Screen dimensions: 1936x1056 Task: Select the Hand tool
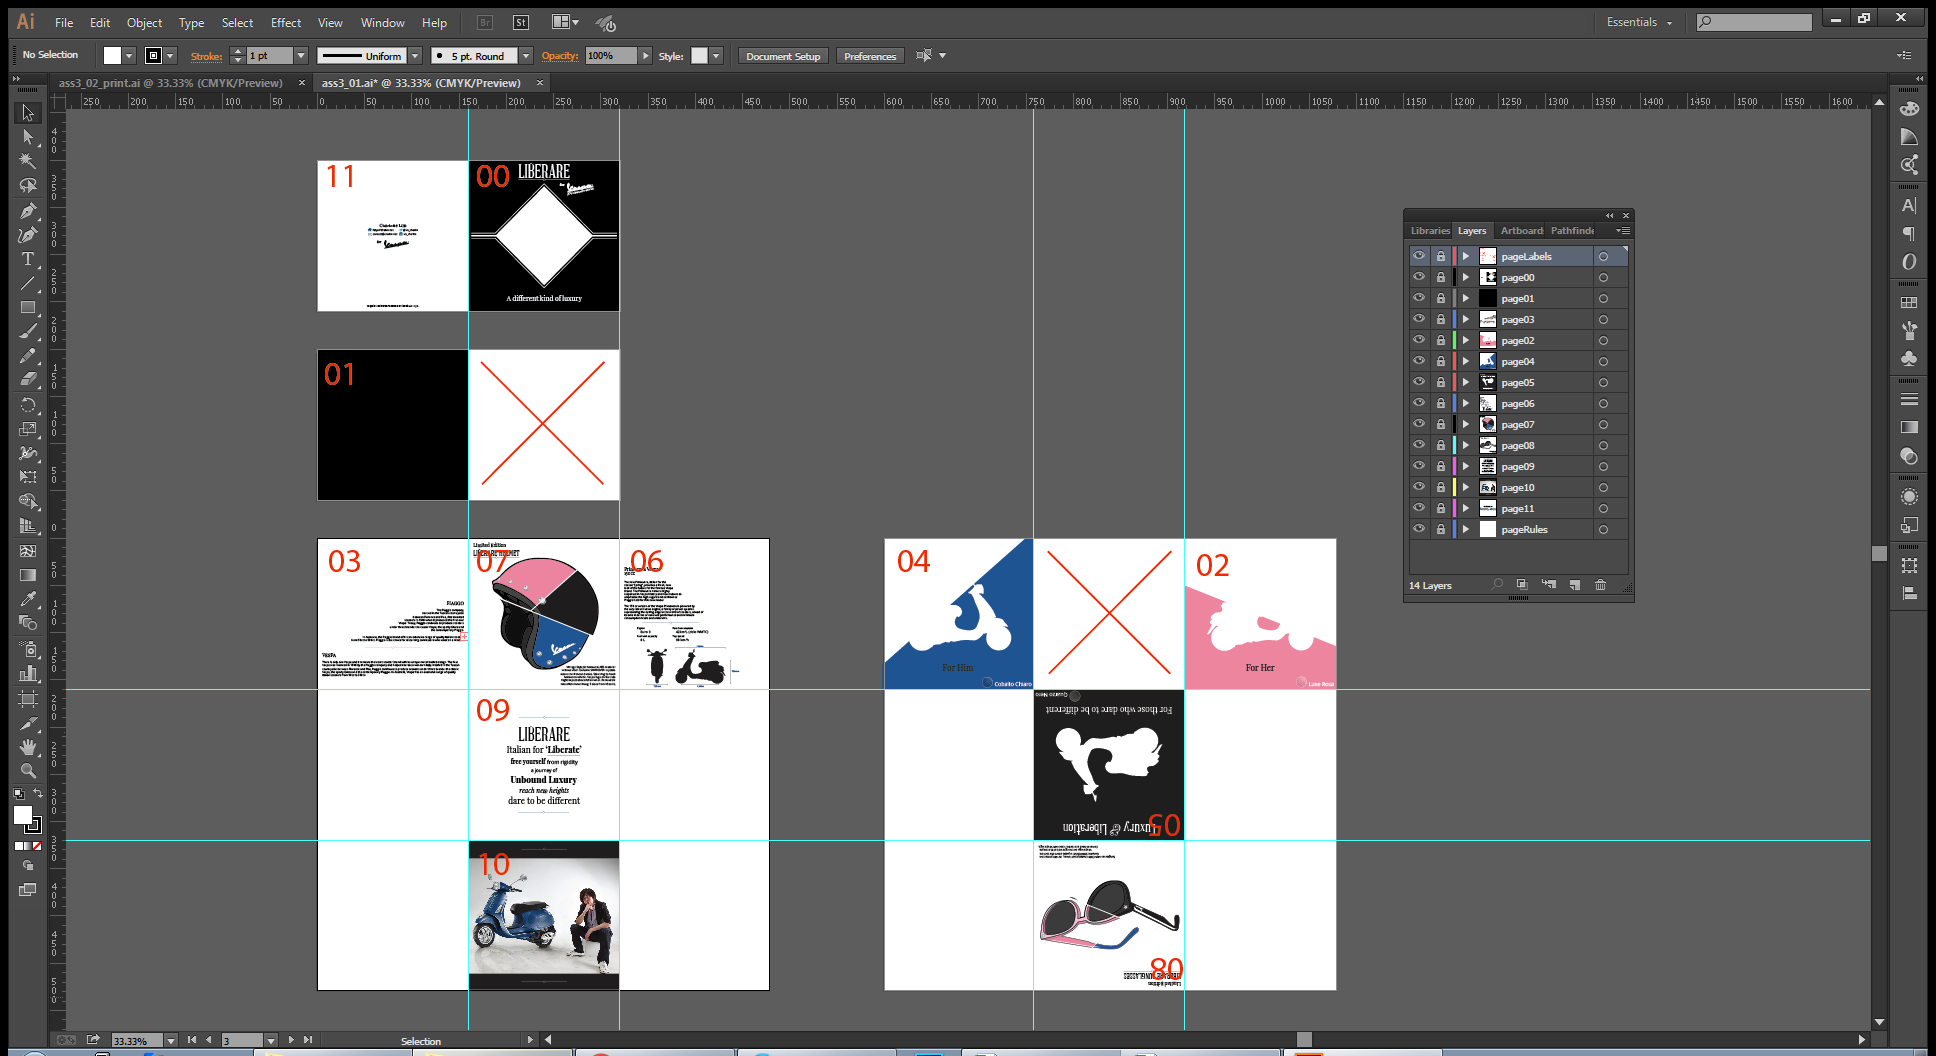pos(28,746)
